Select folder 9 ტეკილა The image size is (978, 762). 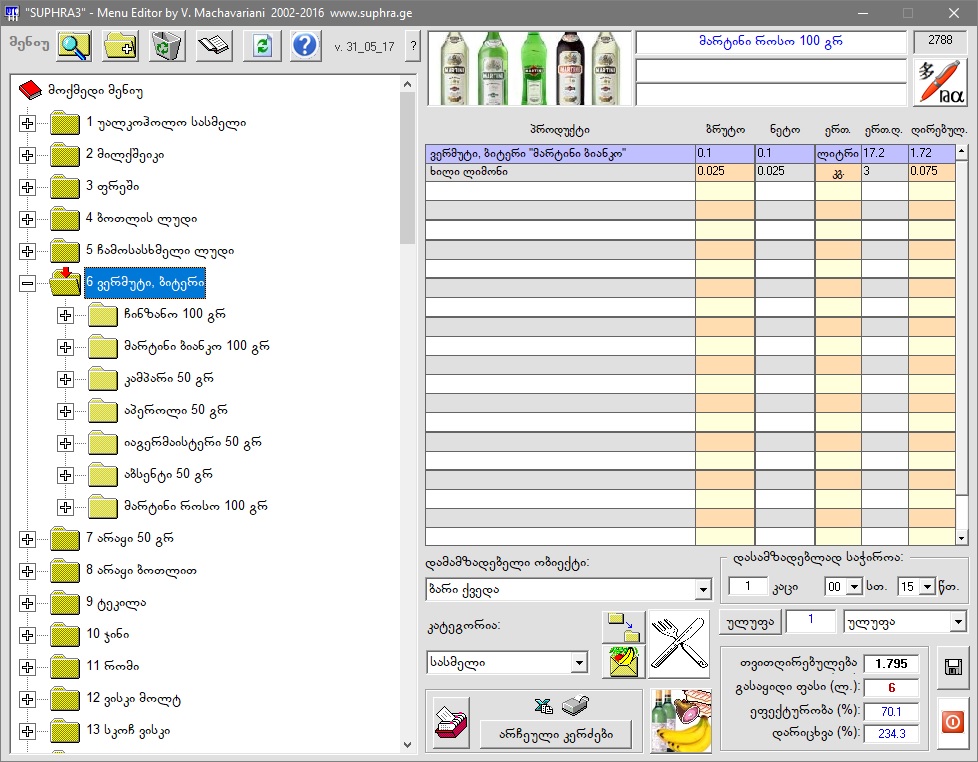pyautogui.click(x=116, y=603)
